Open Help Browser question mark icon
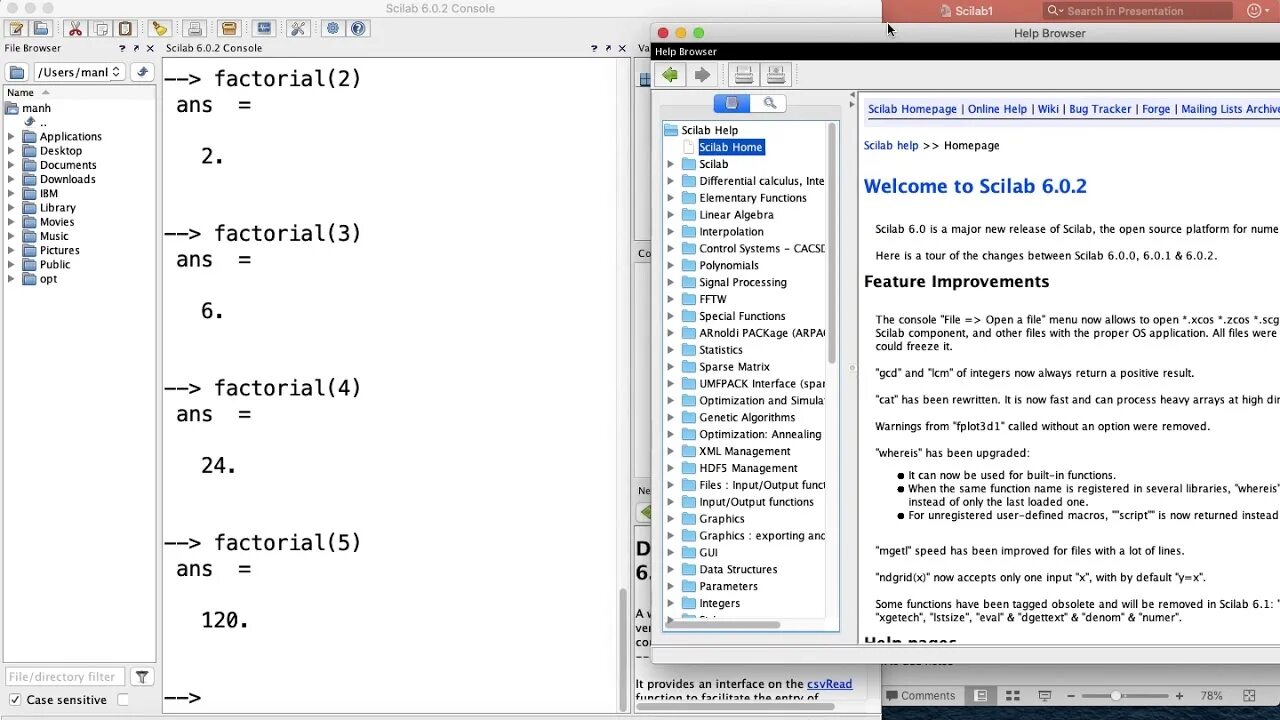This screenshot has height=720, width=1280. coord(358,29)
